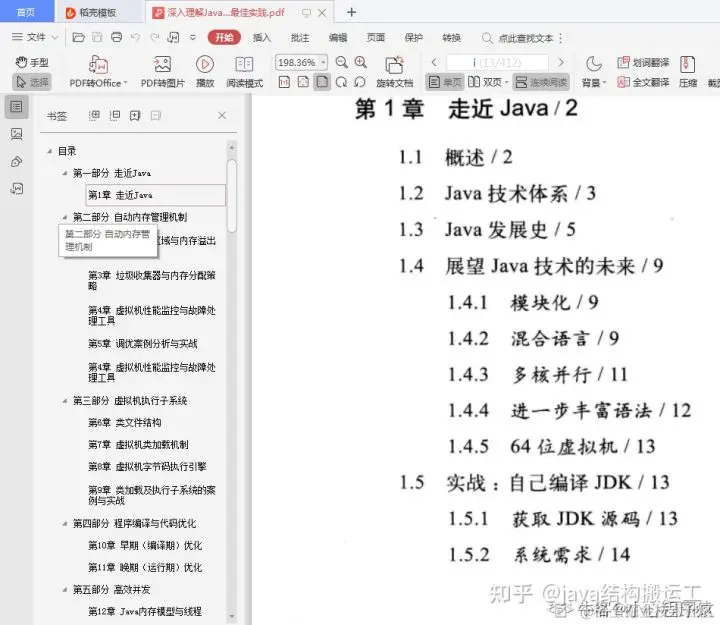
Task: Add a new bookmark icon
Action: pos(135,115)
